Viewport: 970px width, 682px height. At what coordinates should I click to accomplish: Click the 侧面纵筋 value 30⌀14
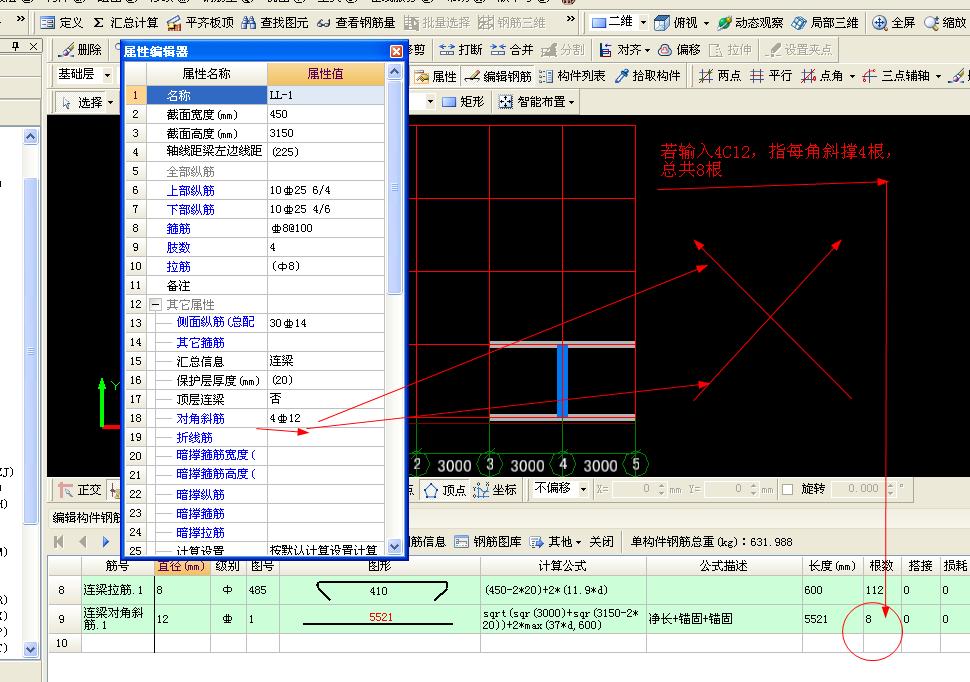click(x=326, y=323)
